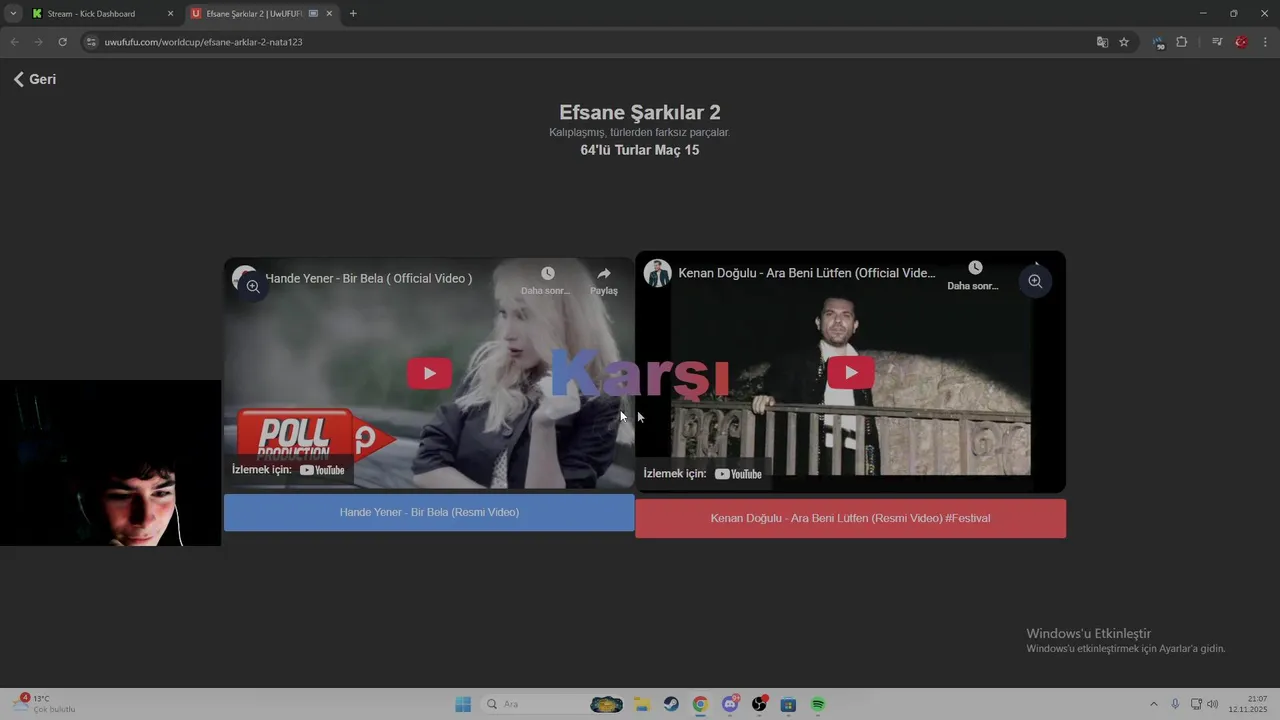Expand the tab search dropdown

pos(13,14)
